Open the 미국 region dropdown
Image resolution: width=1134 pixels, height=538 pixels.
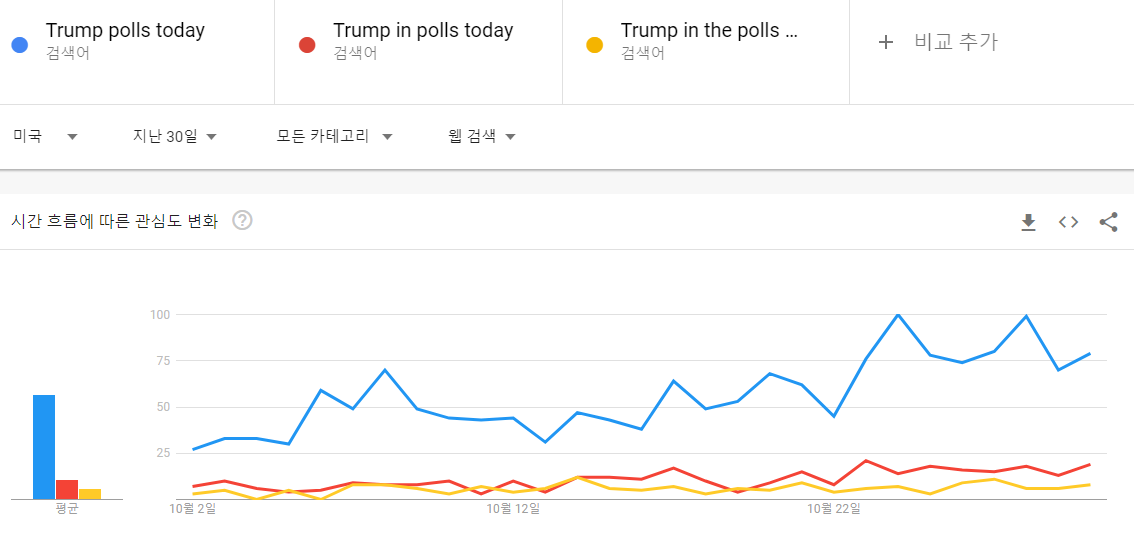45,137
